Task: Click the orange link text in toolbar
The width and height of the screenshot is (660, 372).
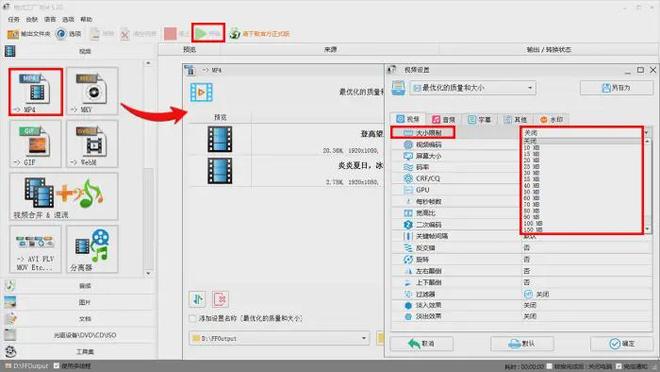Action: pyautogui.click(x=266, y=34)
